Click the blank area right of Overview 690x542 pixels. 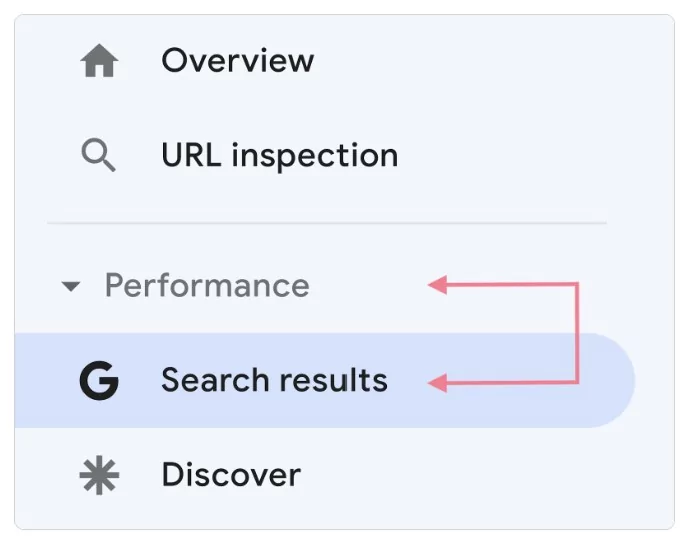tap(480, 61)
